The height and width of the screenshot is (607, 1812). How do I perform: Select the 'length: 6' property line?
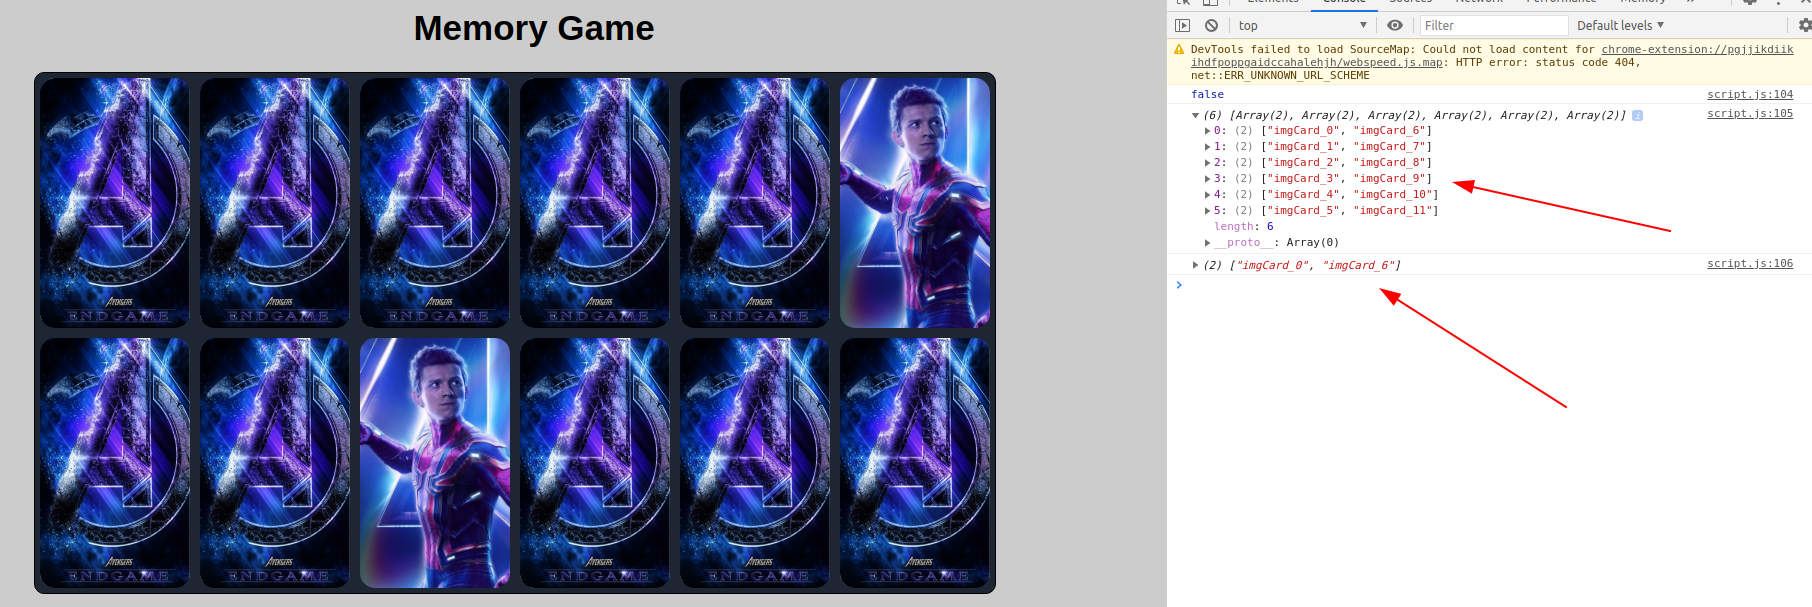click(1244, 227)
